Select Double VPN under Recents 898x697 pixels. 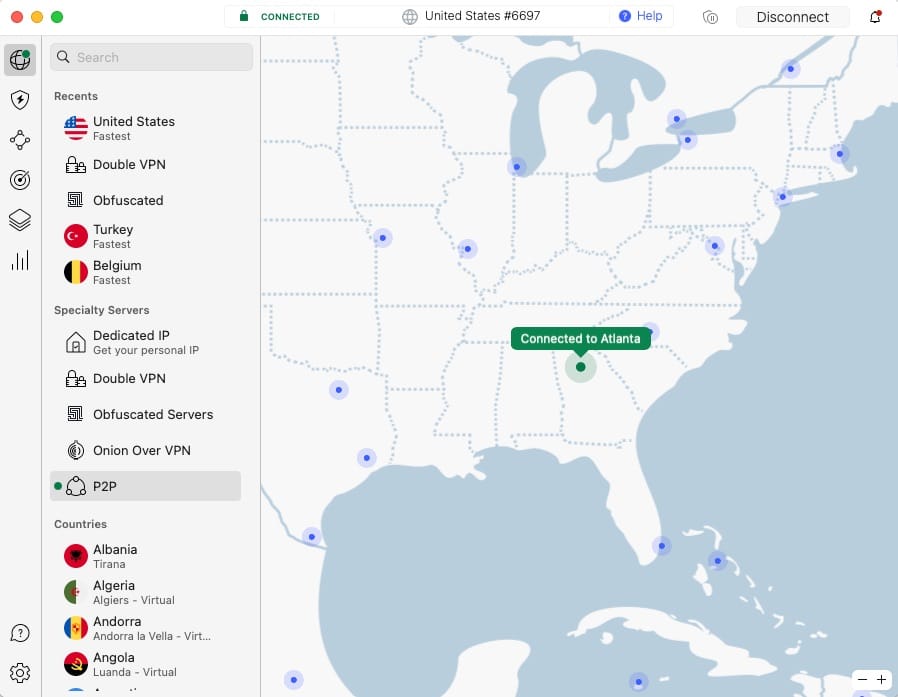(x=146, y=164)
